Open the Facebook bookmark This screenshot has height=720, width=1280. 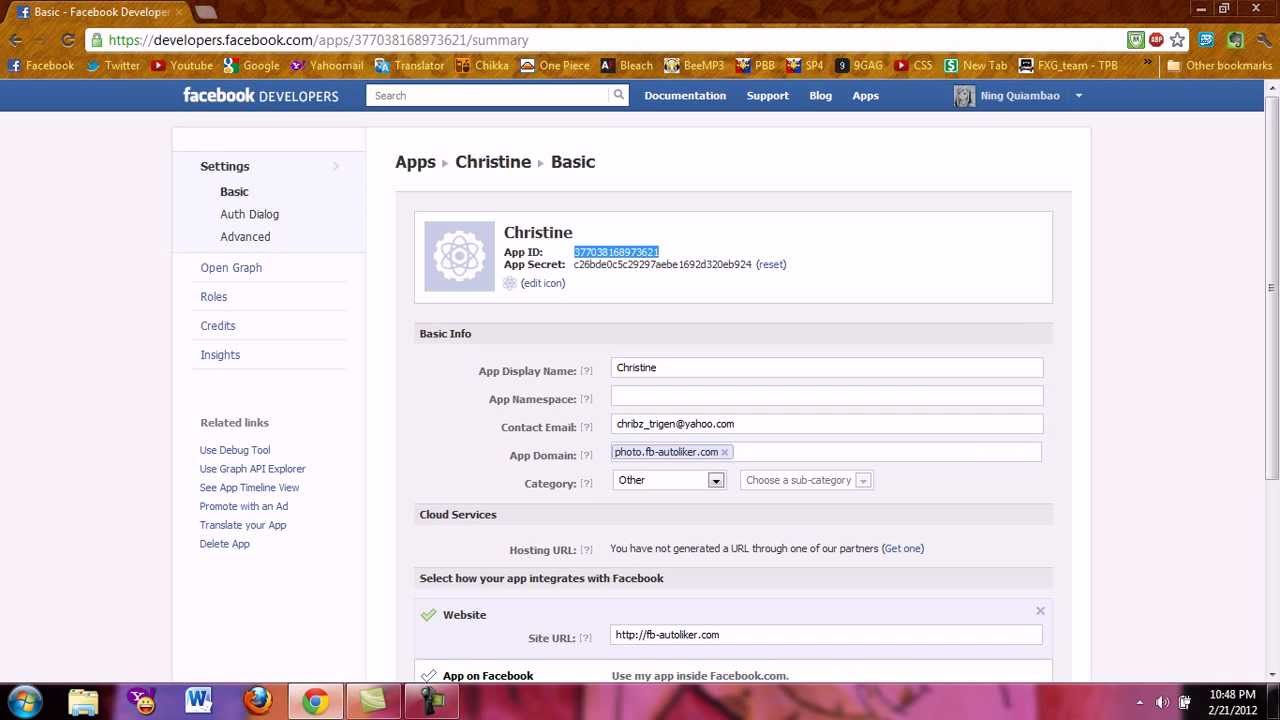click(41, 65)
